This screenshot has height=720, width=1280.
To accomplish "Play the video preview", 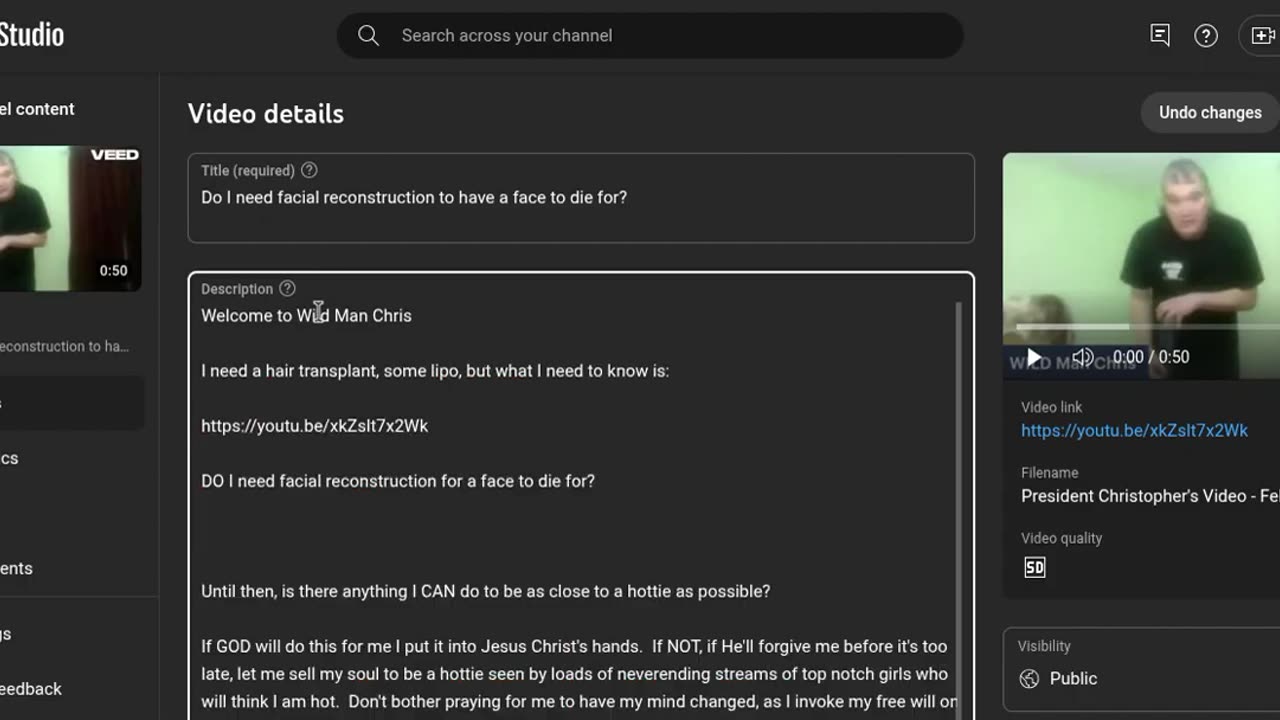I will 1035,357.
